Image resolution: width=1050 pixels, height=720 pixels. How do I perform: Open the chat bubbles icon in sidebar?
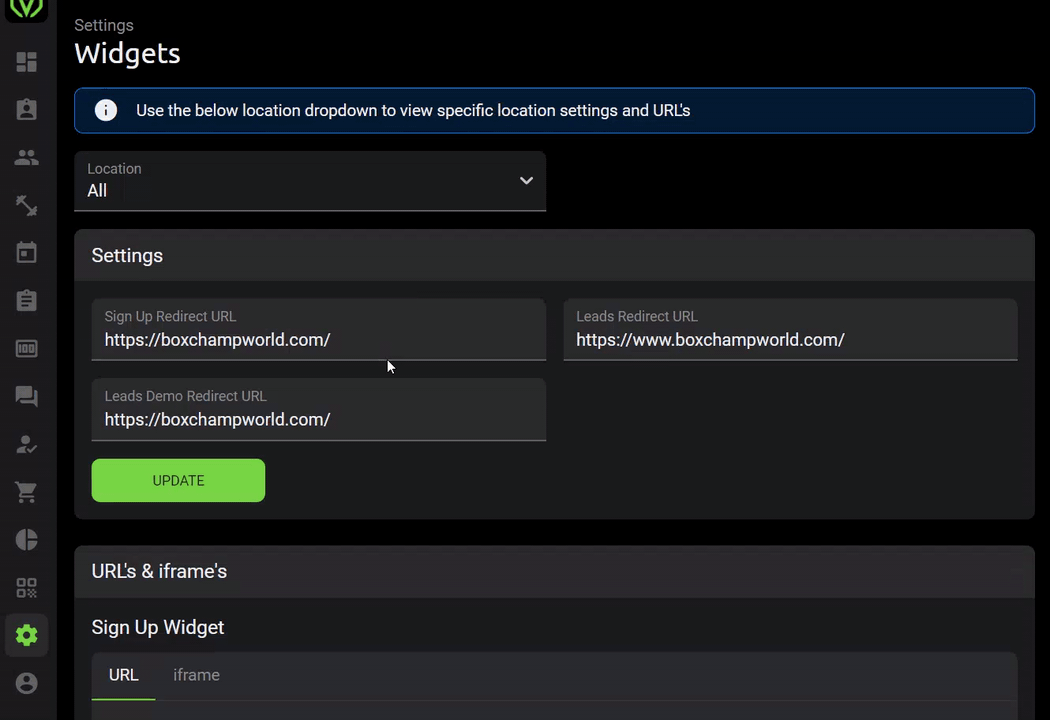[x=26, y=396]
